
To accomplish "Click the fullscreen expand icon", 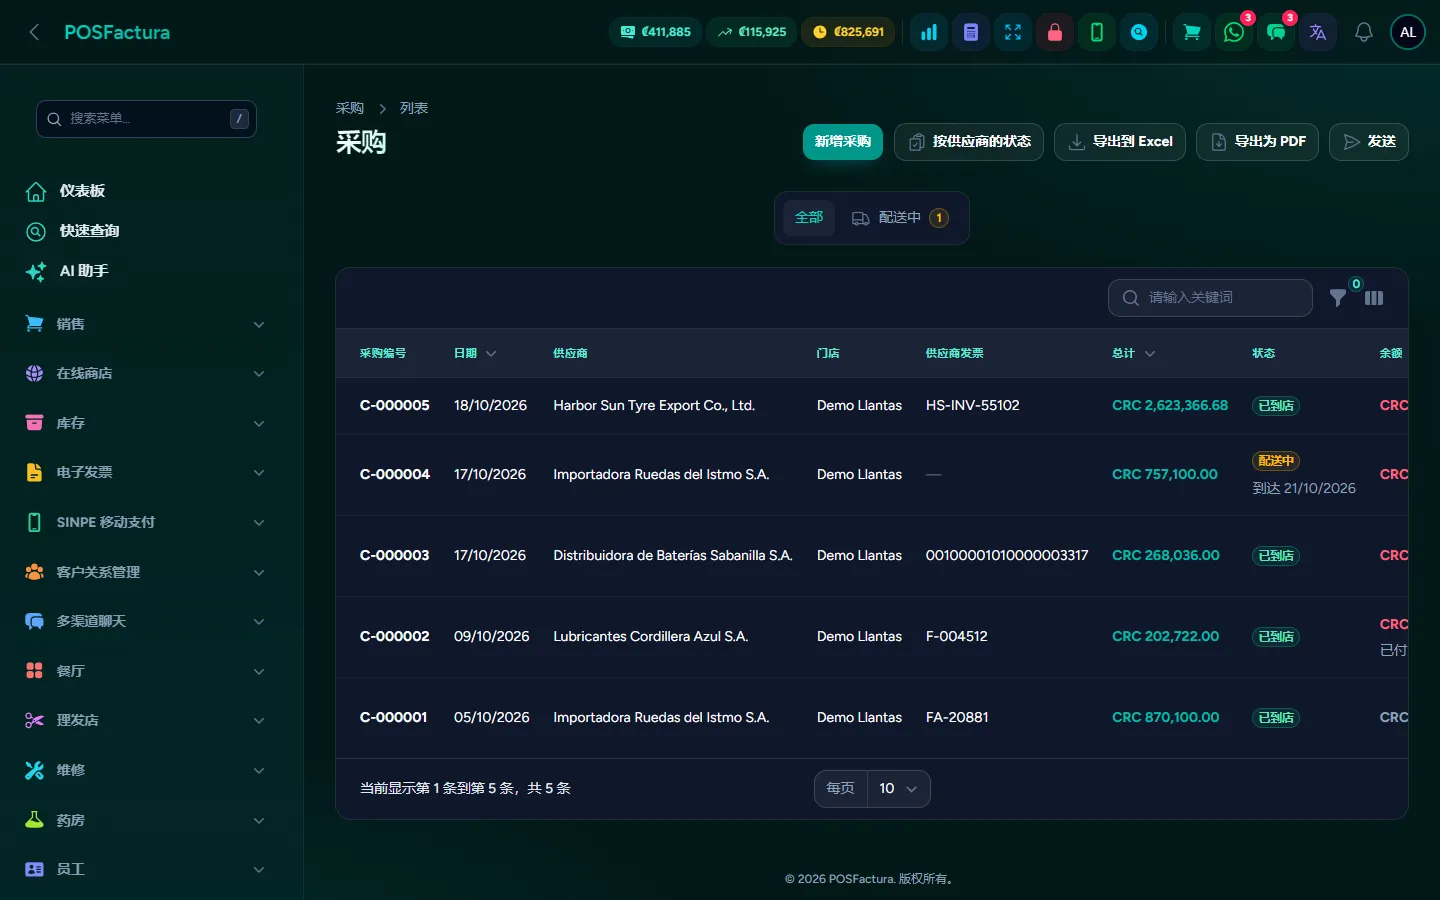I will pyautogui.click(x=1013, y=32).
